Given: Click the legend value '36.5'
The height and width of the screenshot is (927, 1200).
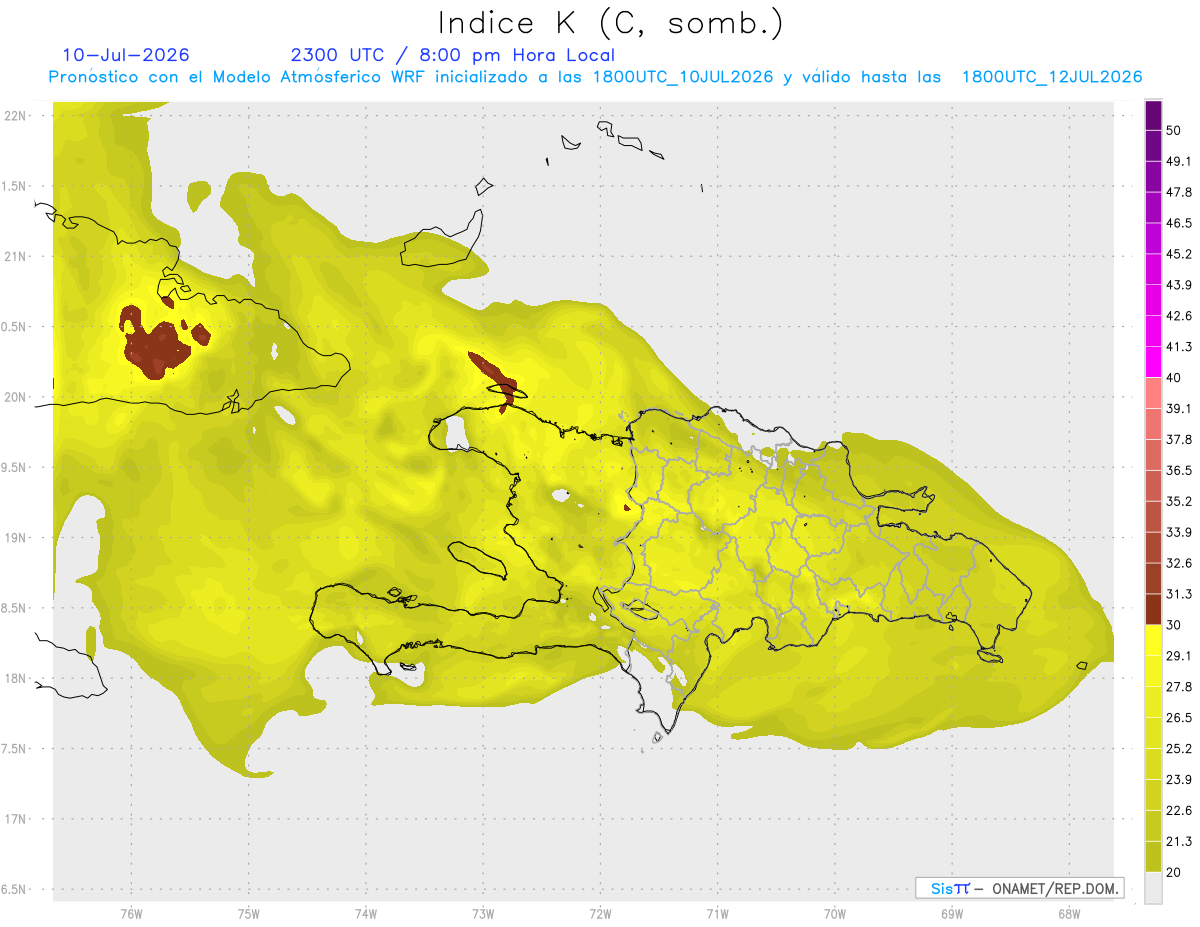Looking at the screenshot, I should (1179, 470).
